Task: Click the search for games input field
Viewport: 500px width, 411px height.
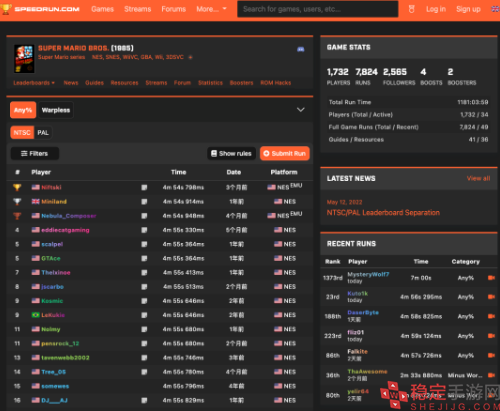Action: click(x=318, y=9)
